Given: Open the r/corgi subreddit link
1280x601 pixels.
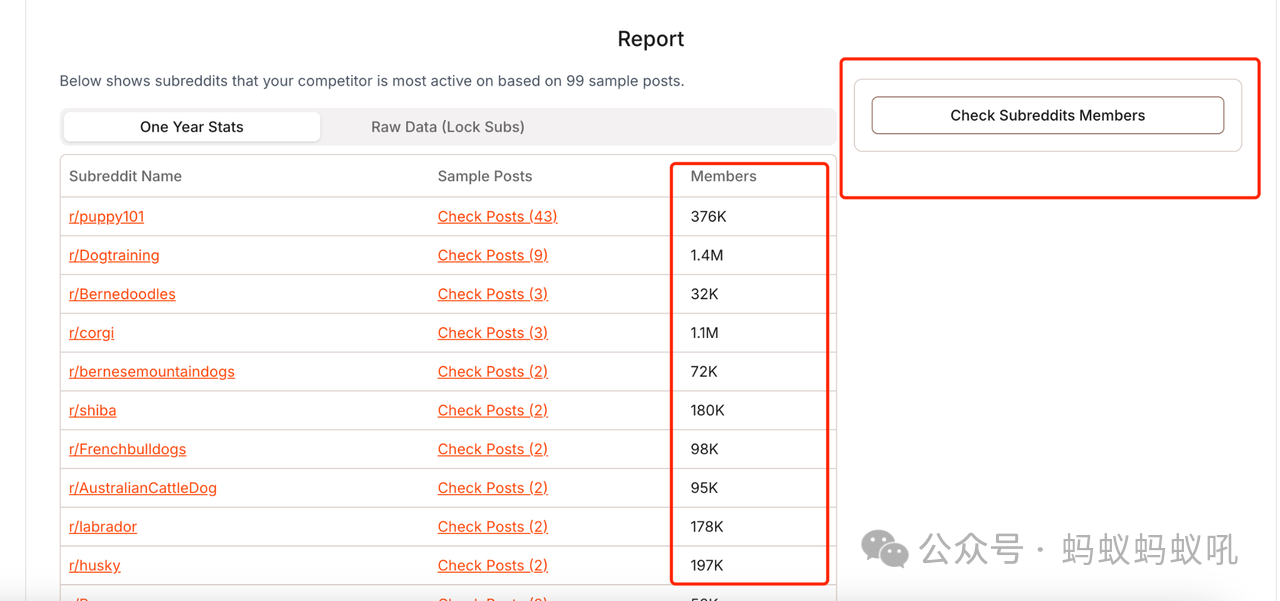Looking at the screenshot, I should click(x=92, y=333).
